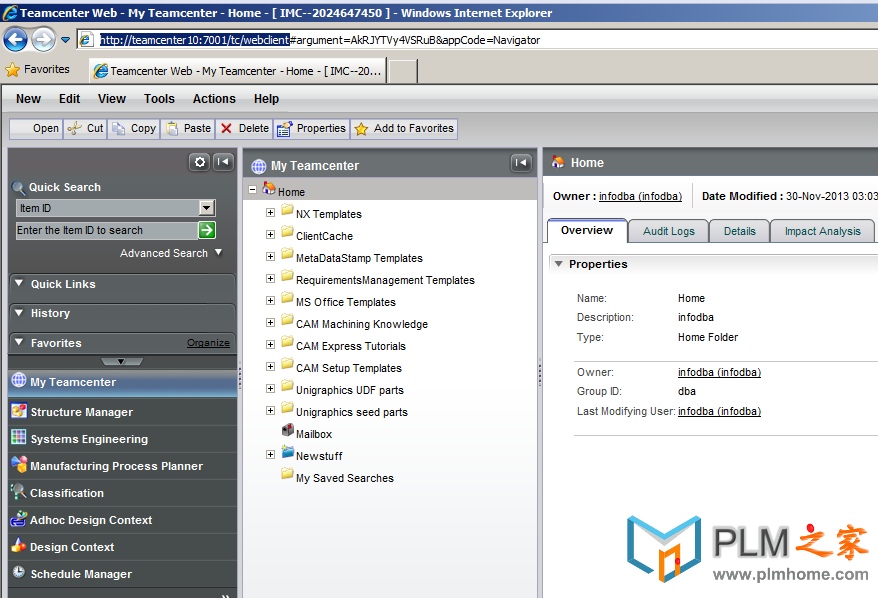Click the Paste clipboard toolbar button
878x598 pixels.
189,129
